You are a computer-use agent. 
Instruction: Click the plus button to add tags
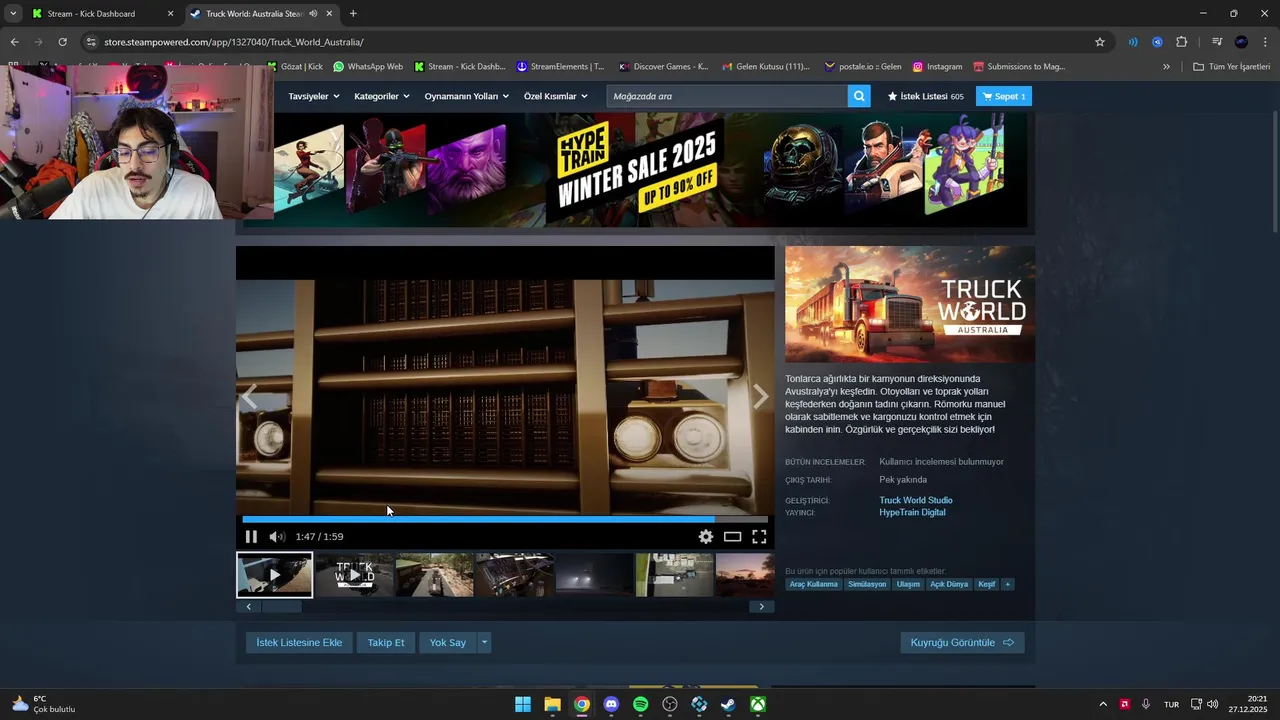click(1008, 584)
